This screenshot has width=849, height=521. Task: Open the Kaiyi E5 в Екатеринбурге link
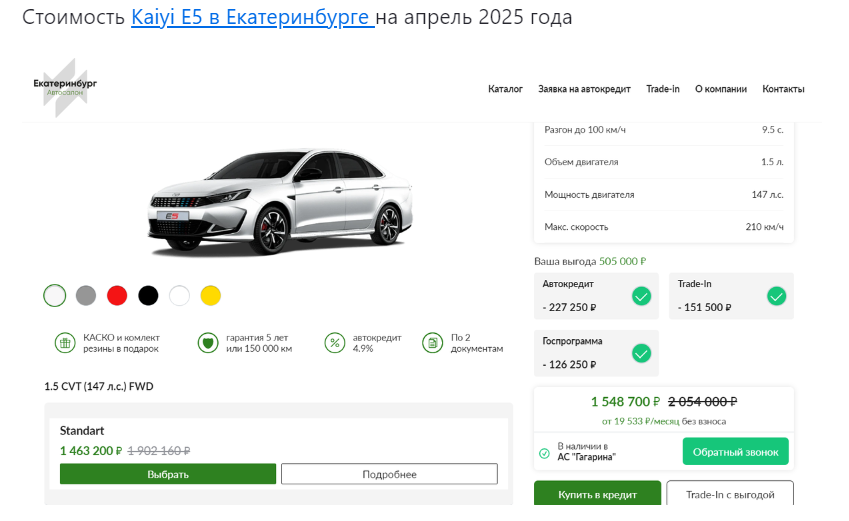pos(252,17)
